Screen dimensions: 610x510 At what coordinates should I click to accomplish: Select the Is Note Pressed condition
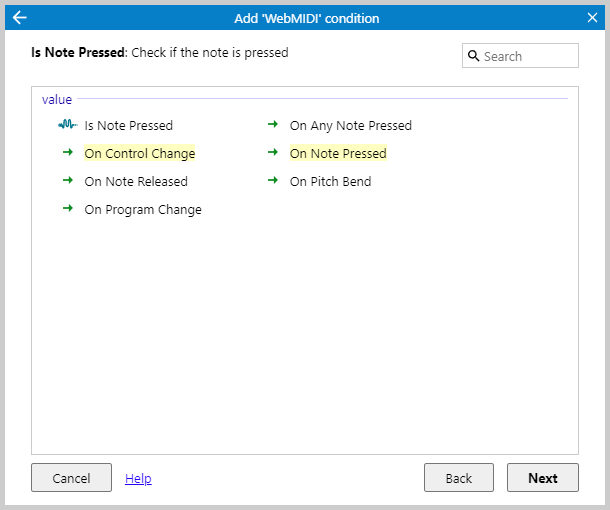[128, 126]
